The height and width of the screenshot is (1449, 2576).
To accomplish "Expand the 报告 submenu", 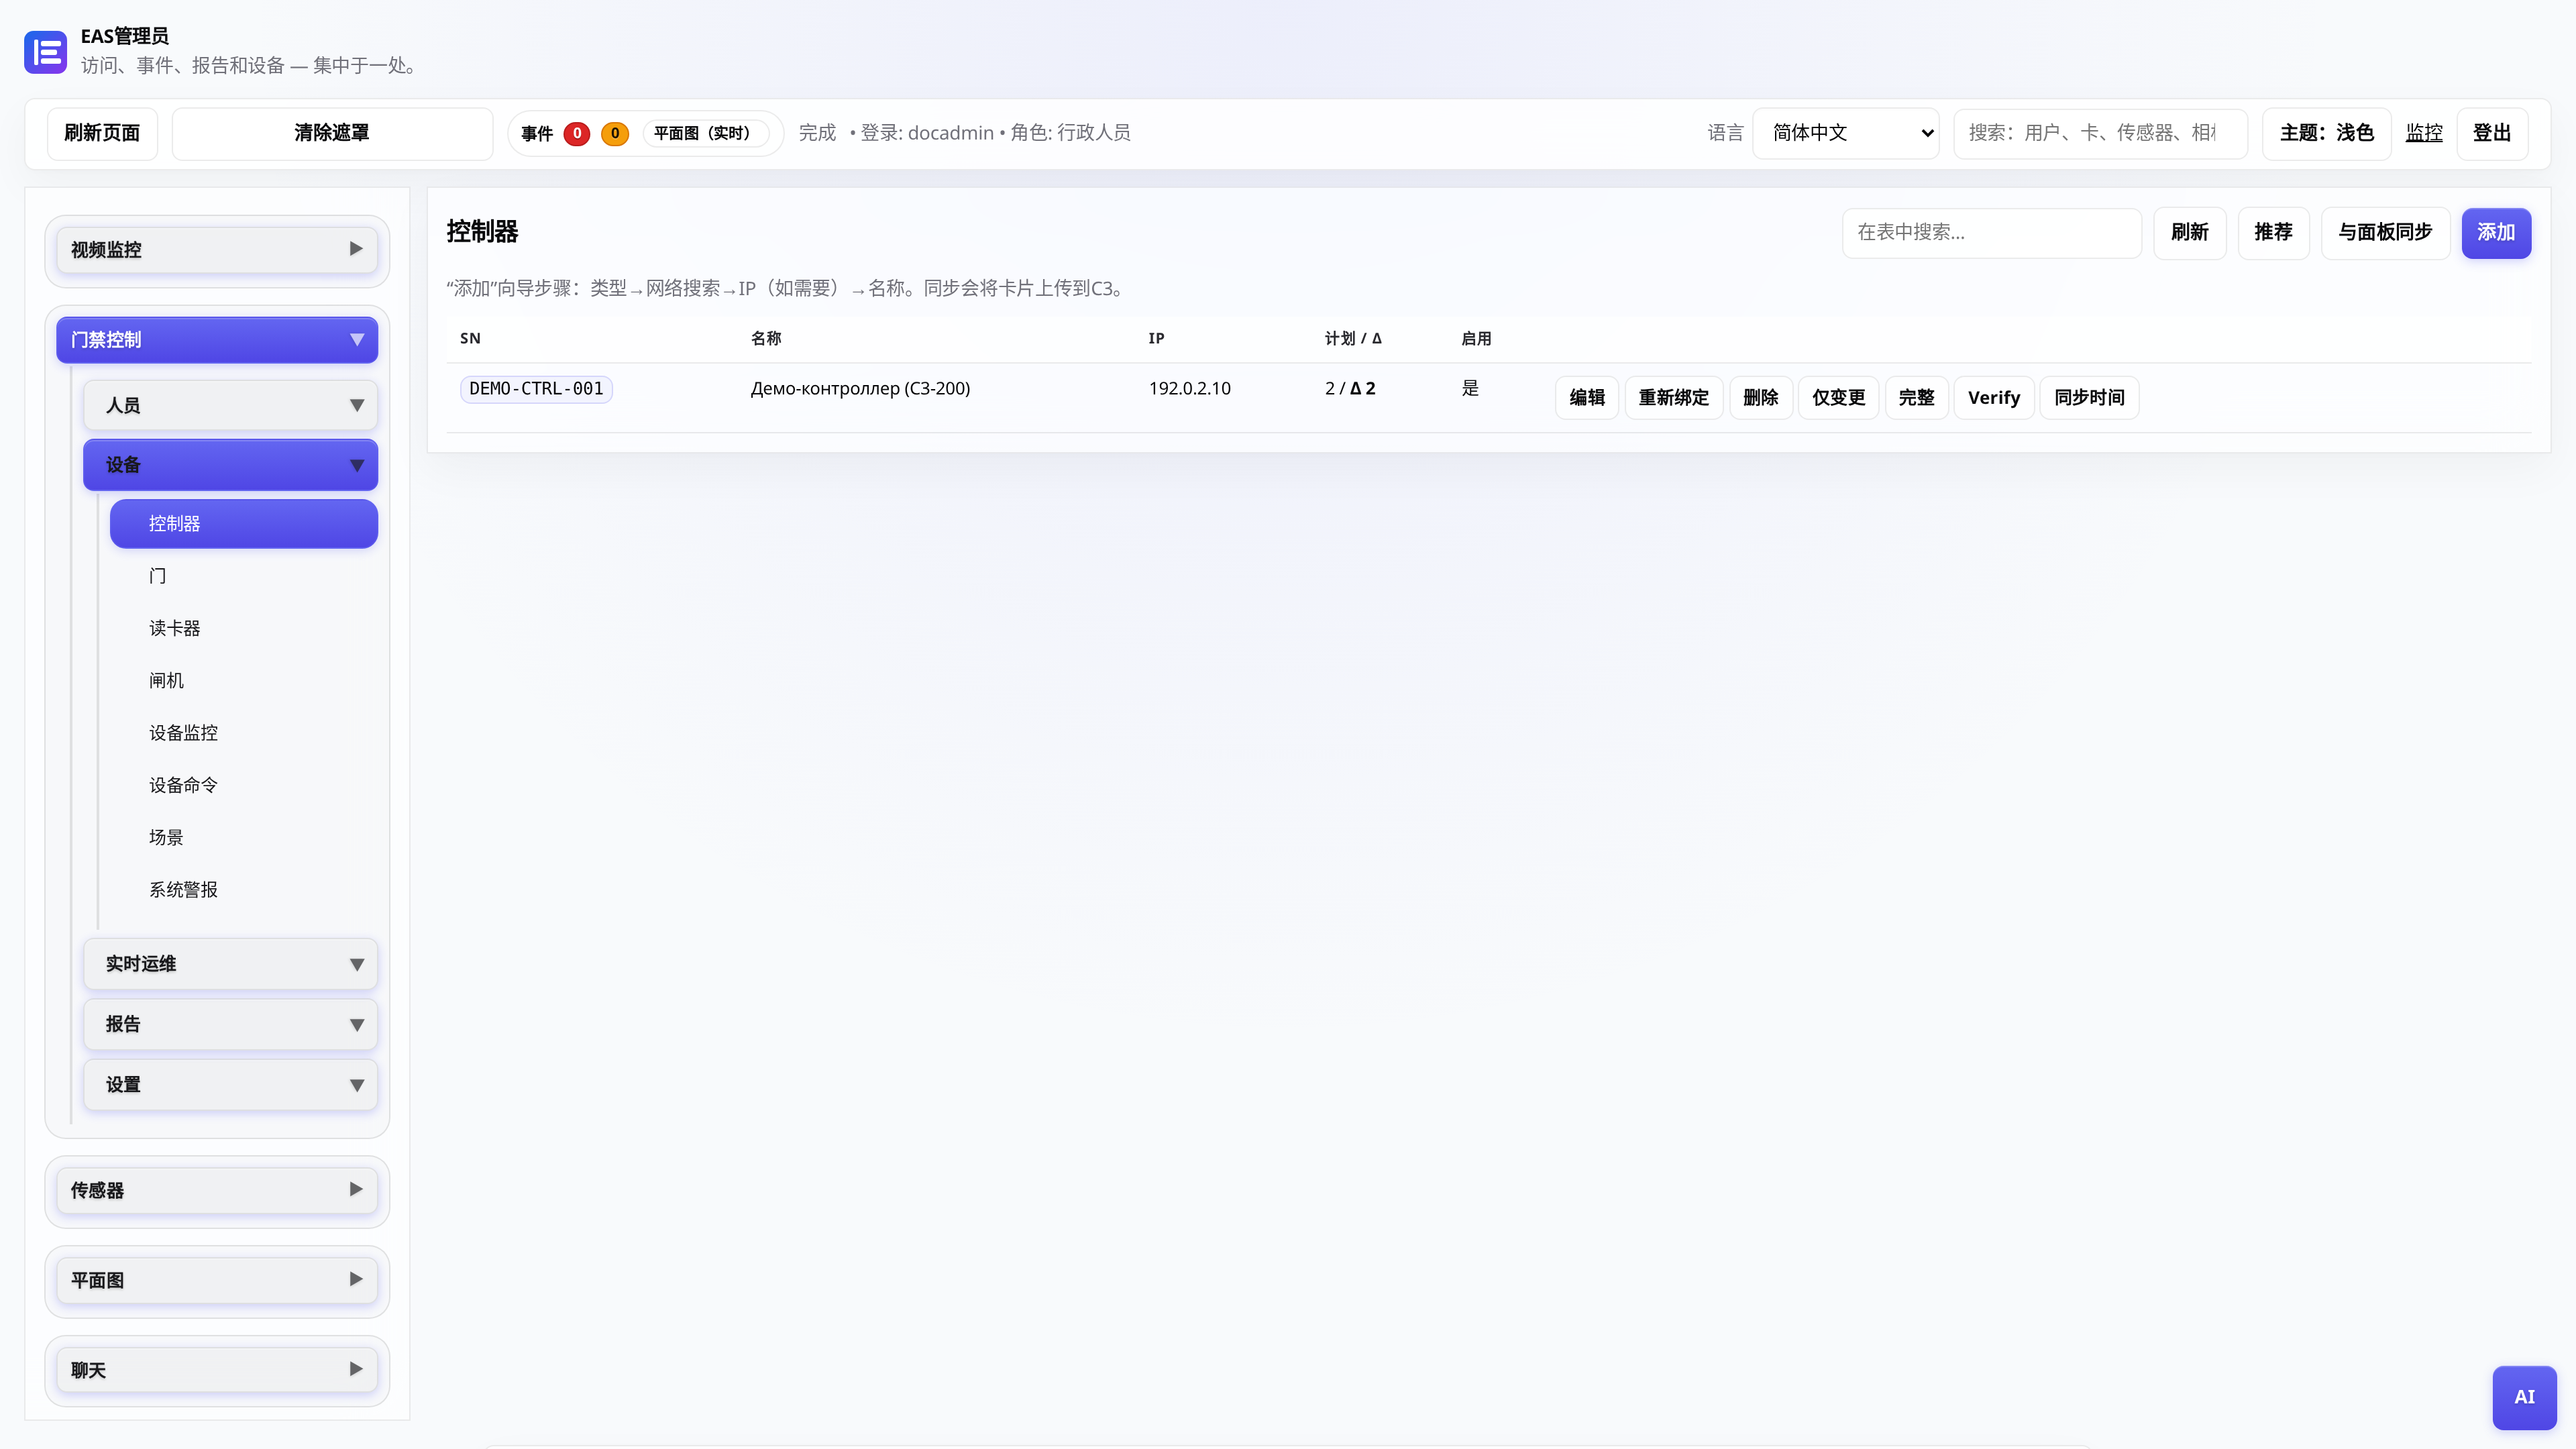I will click(x=230, y=1024).
